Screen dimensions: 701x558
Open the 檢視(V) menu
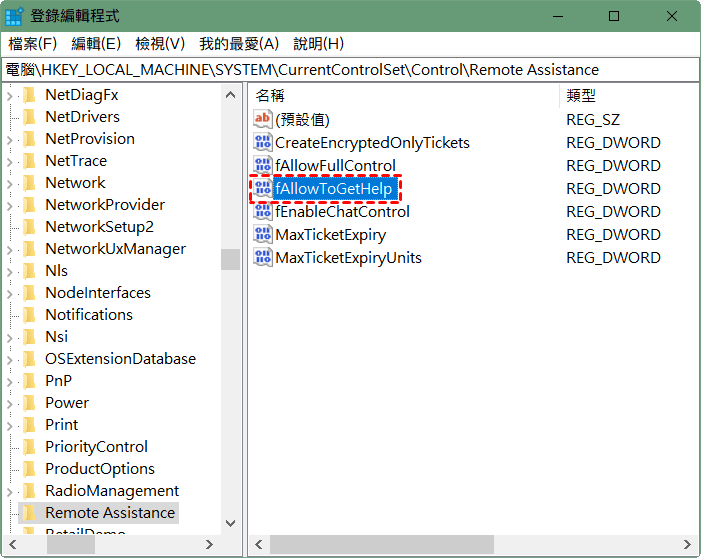point(160,44)
